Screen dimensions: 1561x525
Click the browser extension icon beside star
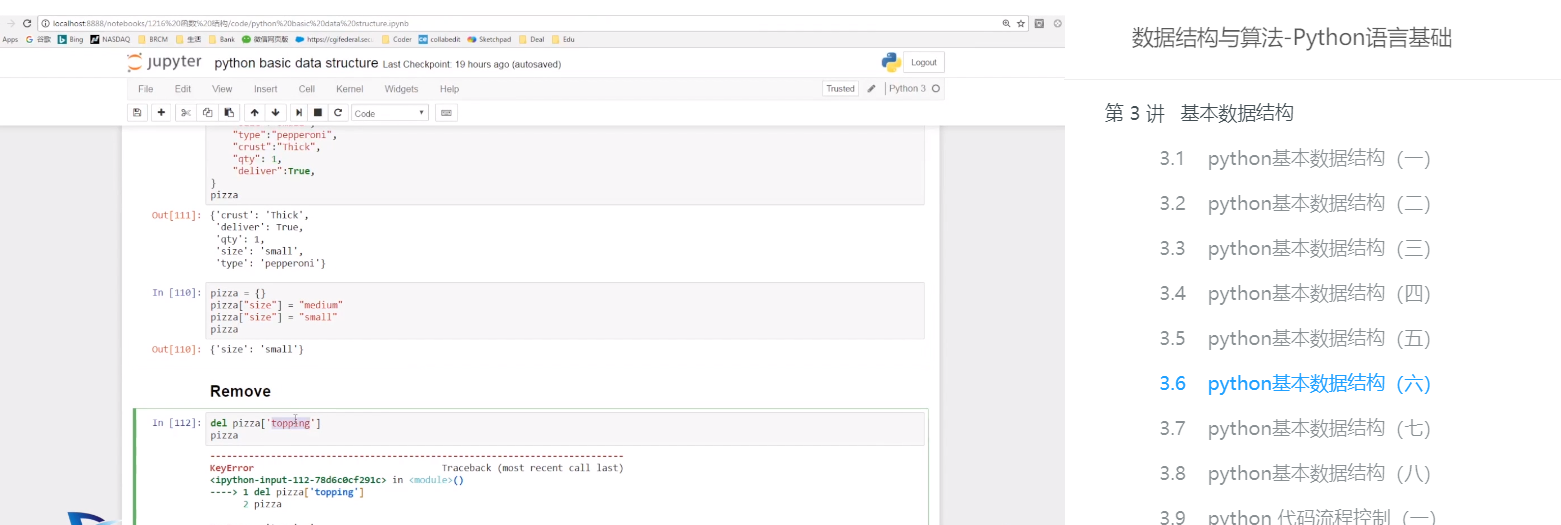coord(1039,22)
